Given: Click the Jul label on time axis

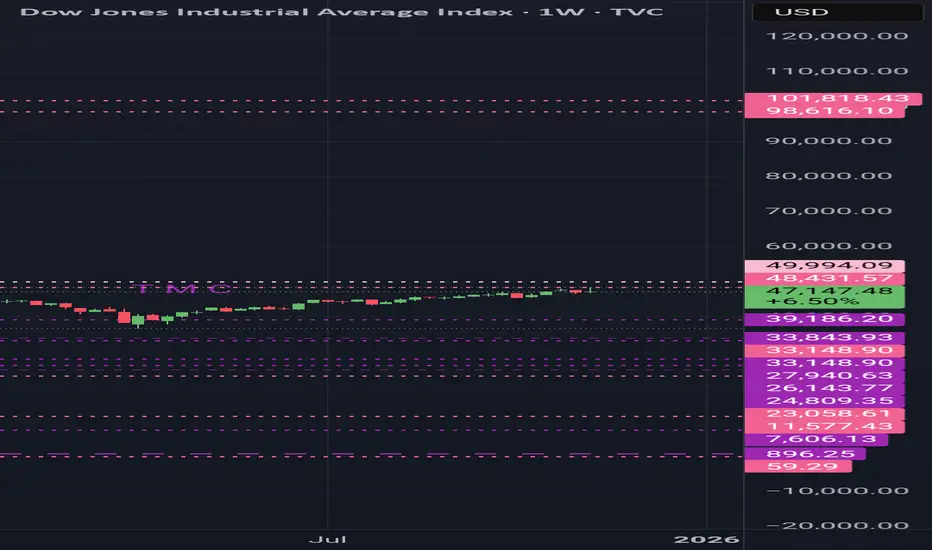Looking at the screenshot, I should [x=328, y=540].
